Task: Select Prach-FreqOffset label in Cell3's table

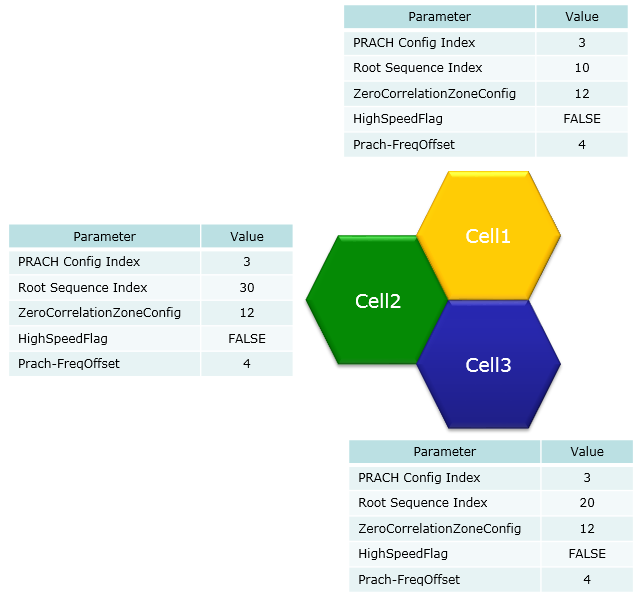Action: pyautogui.click(x=409, y=579)
